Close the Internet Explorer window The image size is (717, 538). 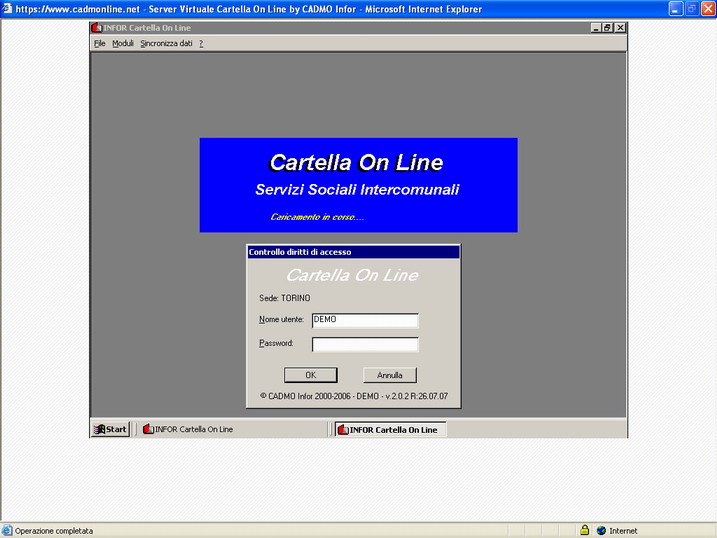pyautogui.click(x=708, y=9)
